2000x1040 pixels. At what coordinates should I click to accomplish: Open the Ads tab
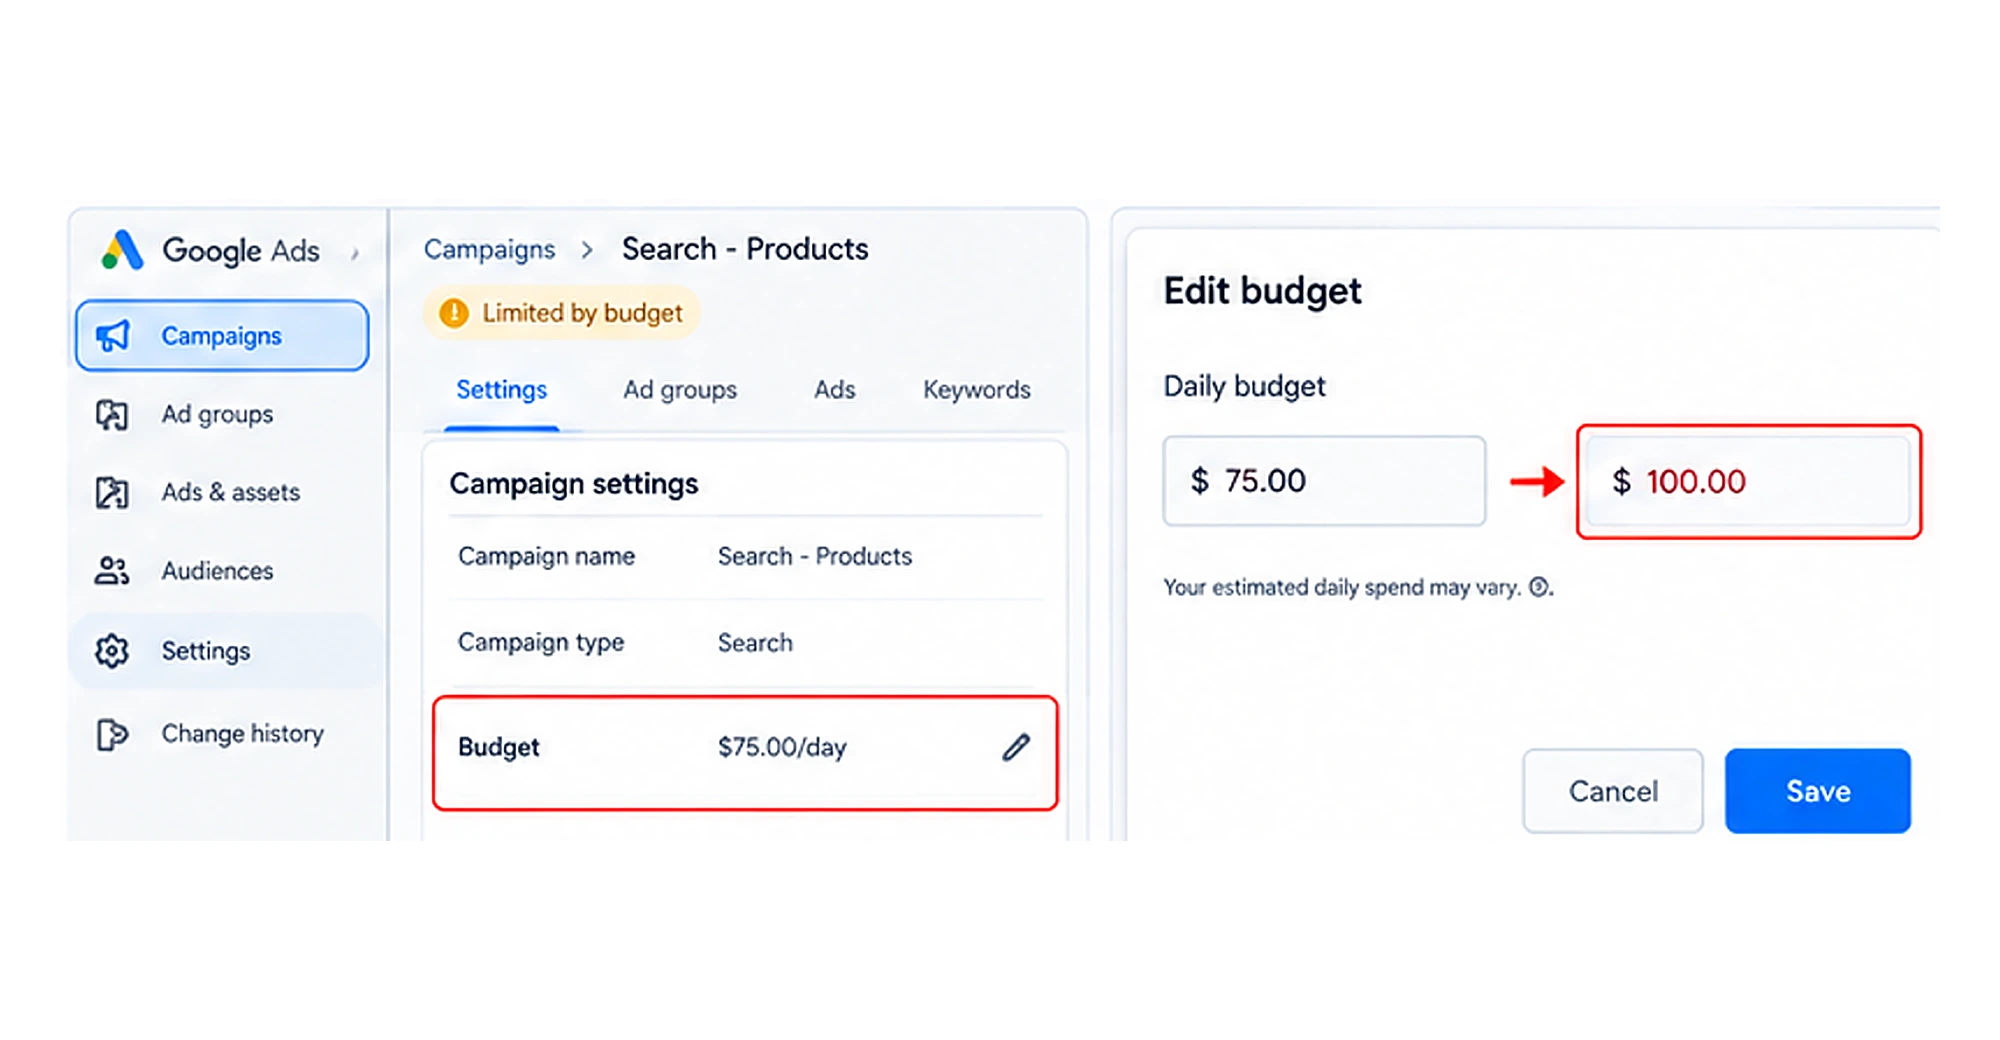(834, 390)
